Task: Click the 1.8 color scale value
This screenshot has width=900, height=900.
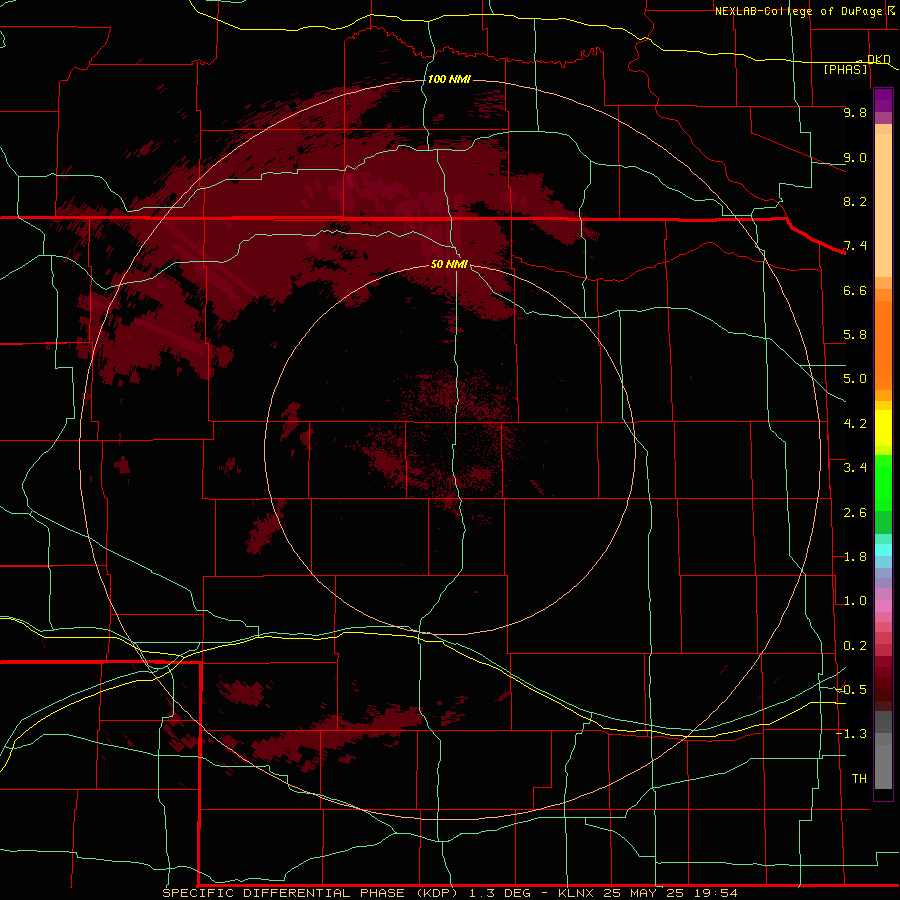Action: tap(855, 557)
